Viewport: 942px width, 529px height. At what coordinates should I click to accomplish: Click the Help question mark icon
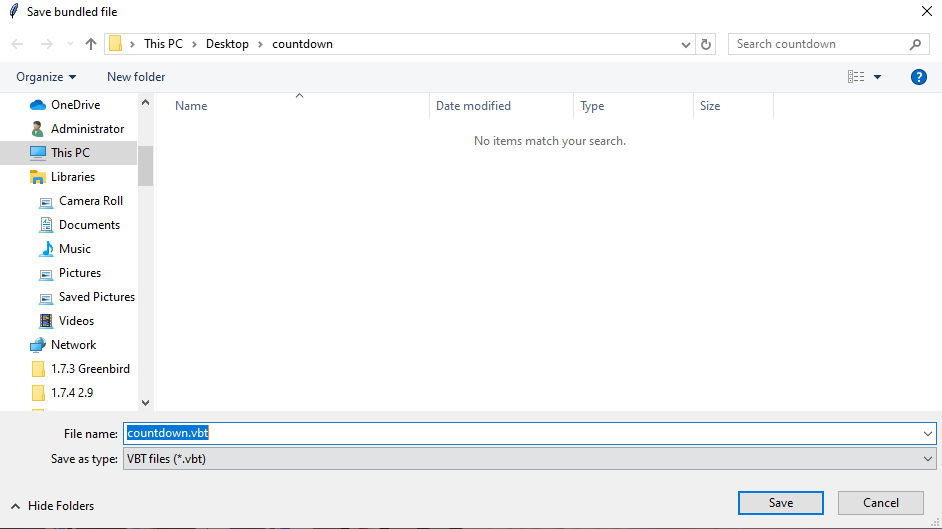pos(918,77)
